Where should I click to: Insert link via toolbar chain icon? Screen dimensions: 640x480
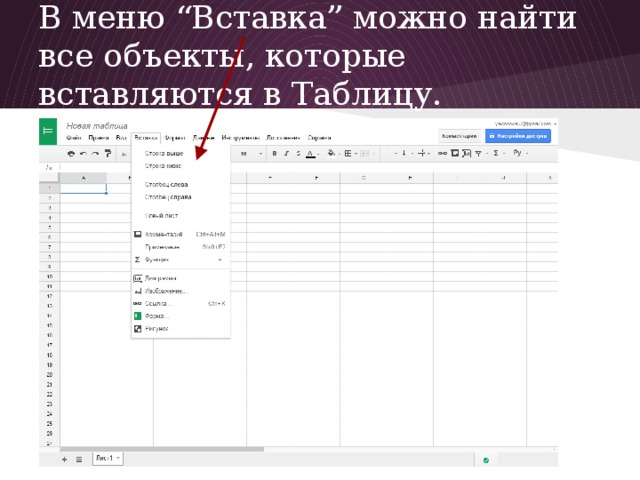pyautogui.click(x=442, y=153)
